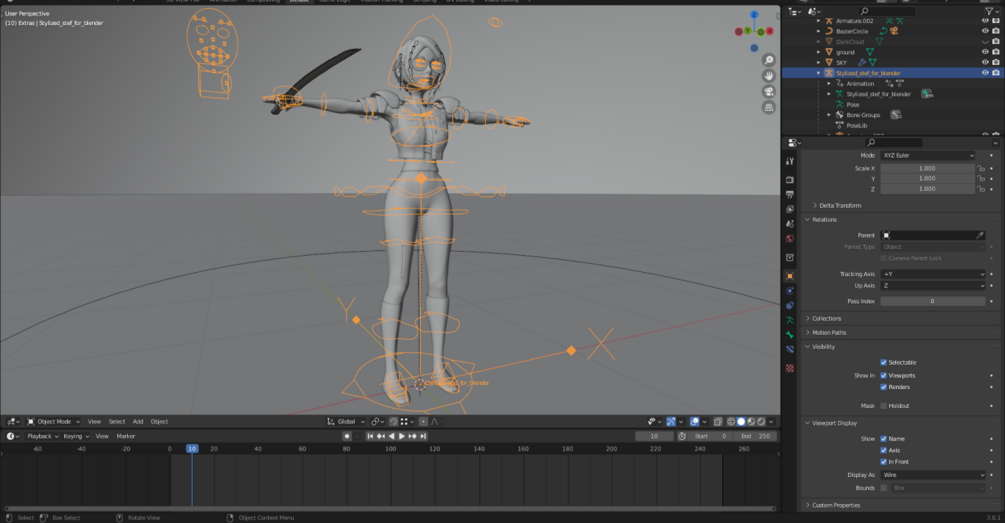Toggle X-ray display in viewport header
Screen dimensions: 1005x523
coord(718,422)
